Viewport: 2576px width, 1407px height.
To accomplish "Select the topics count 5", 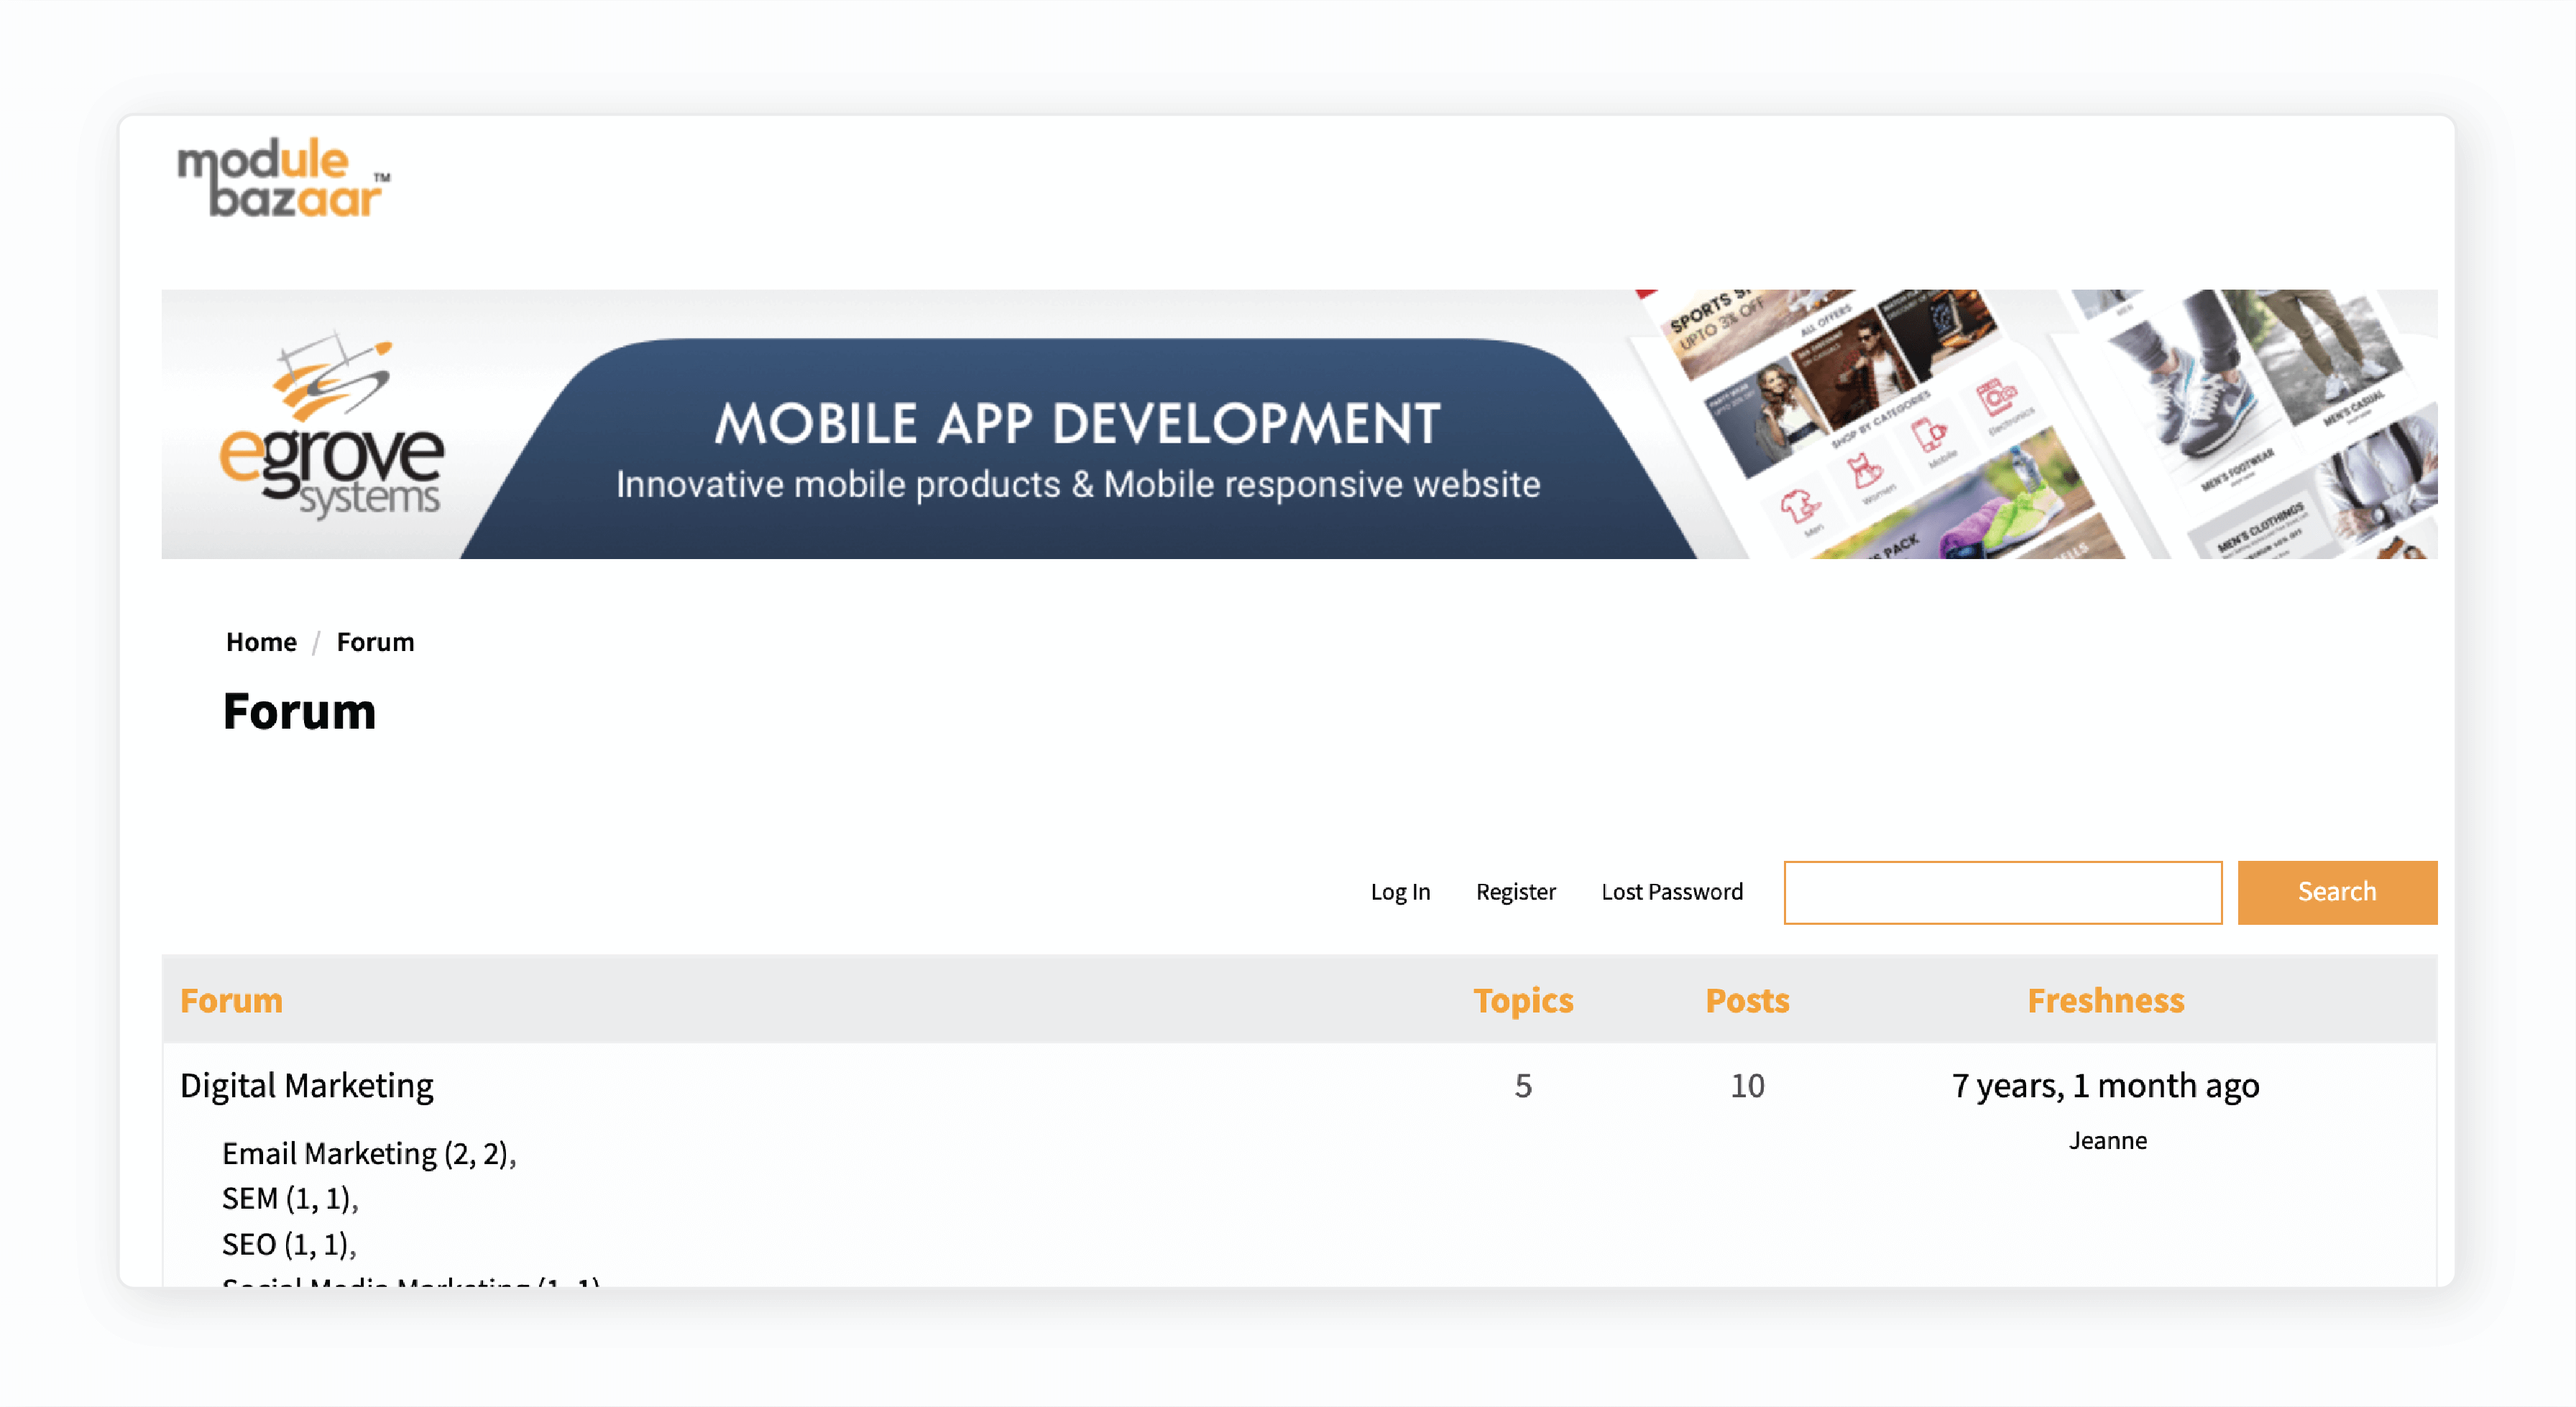I will (x=1523, y=1086).
